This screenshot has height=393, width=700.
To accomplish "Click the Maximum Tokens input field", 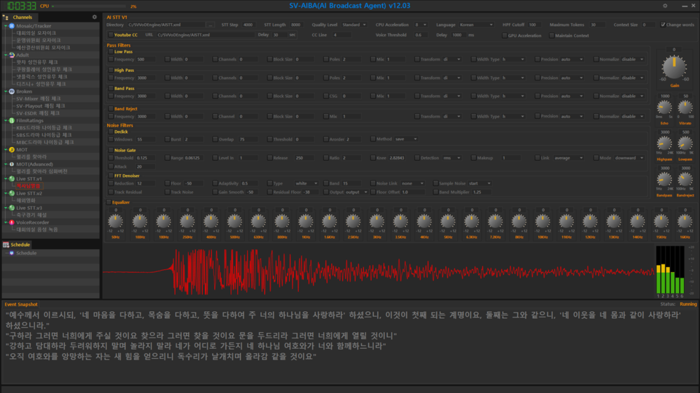I will (x=597, y=25).
